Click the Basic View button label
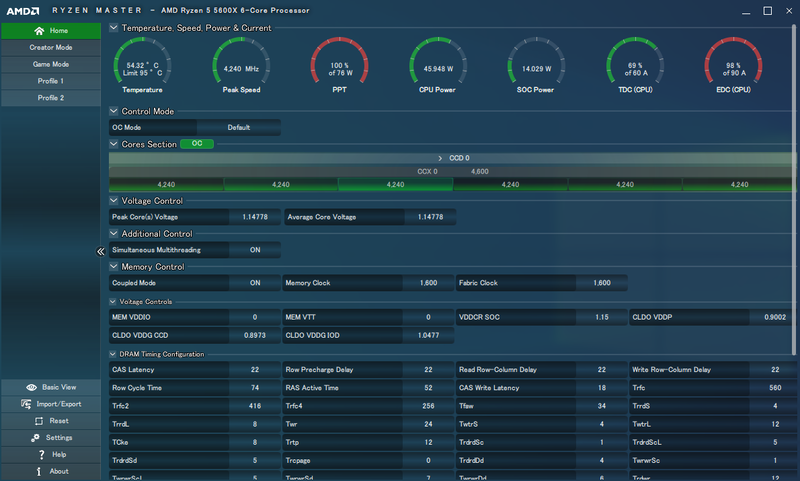This screenshot has height=481, width=800. (x=59, y=387)
